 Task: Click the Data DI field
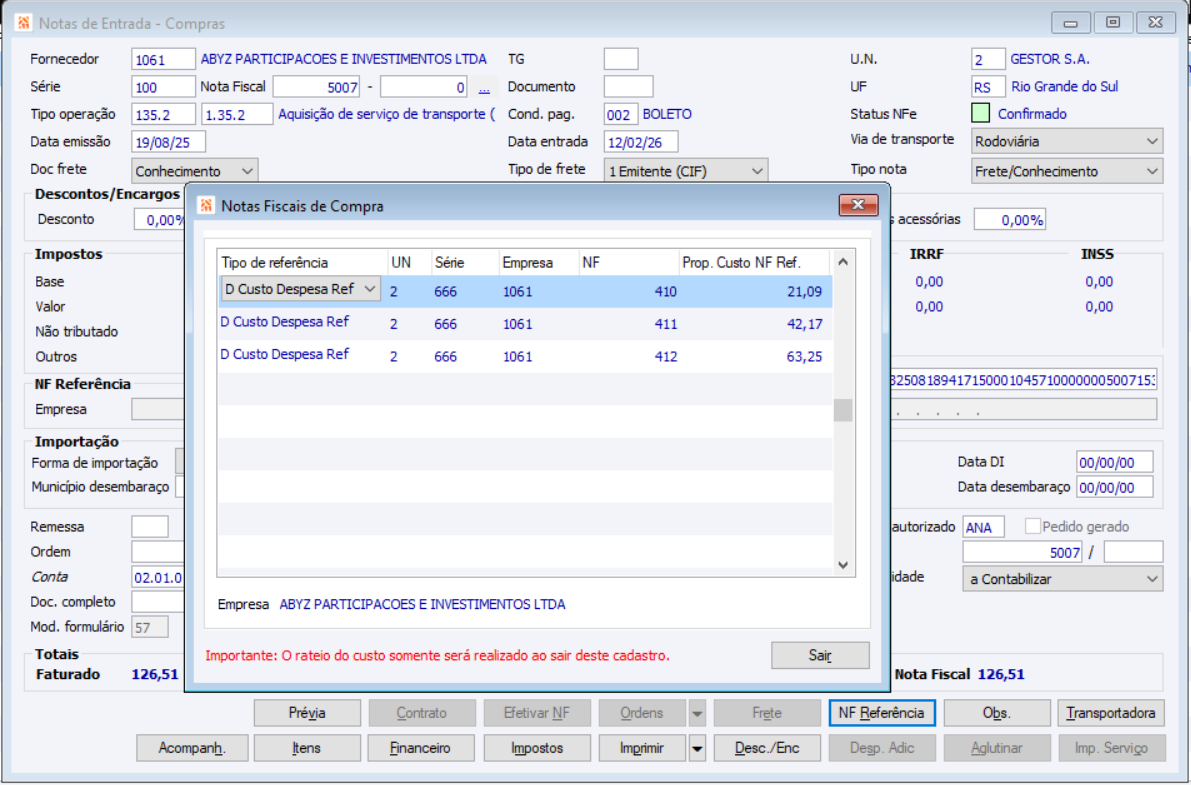1114,462
